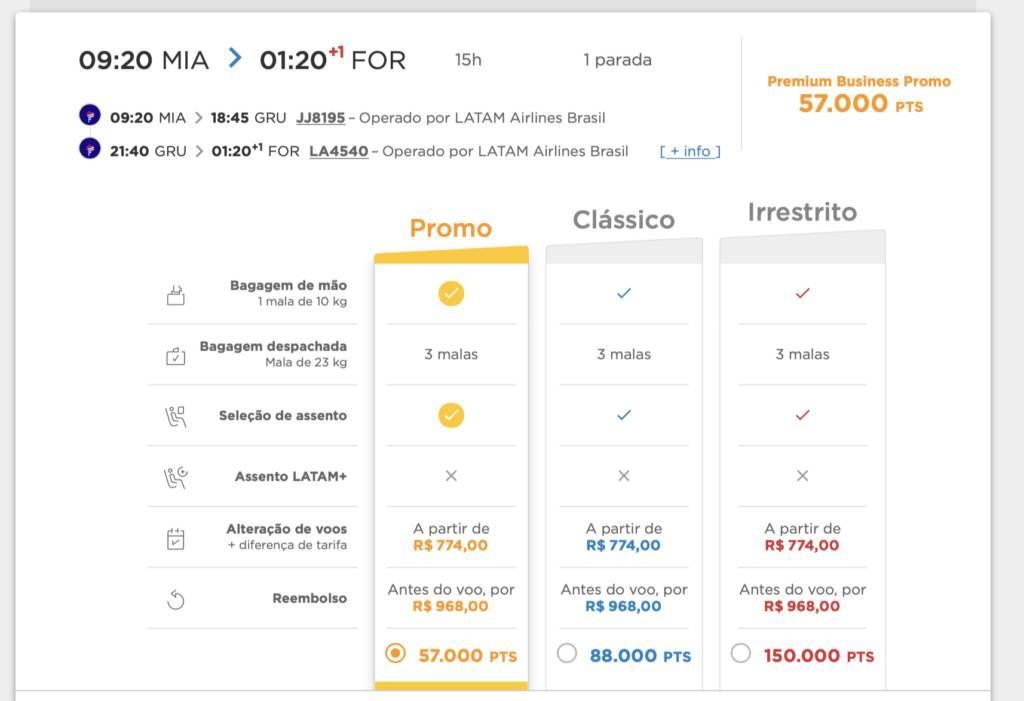The height and width of the screenshot is (701, 1024).
Task: Switch to the Irrestrito fare tab
Action: tap(802, 212)
